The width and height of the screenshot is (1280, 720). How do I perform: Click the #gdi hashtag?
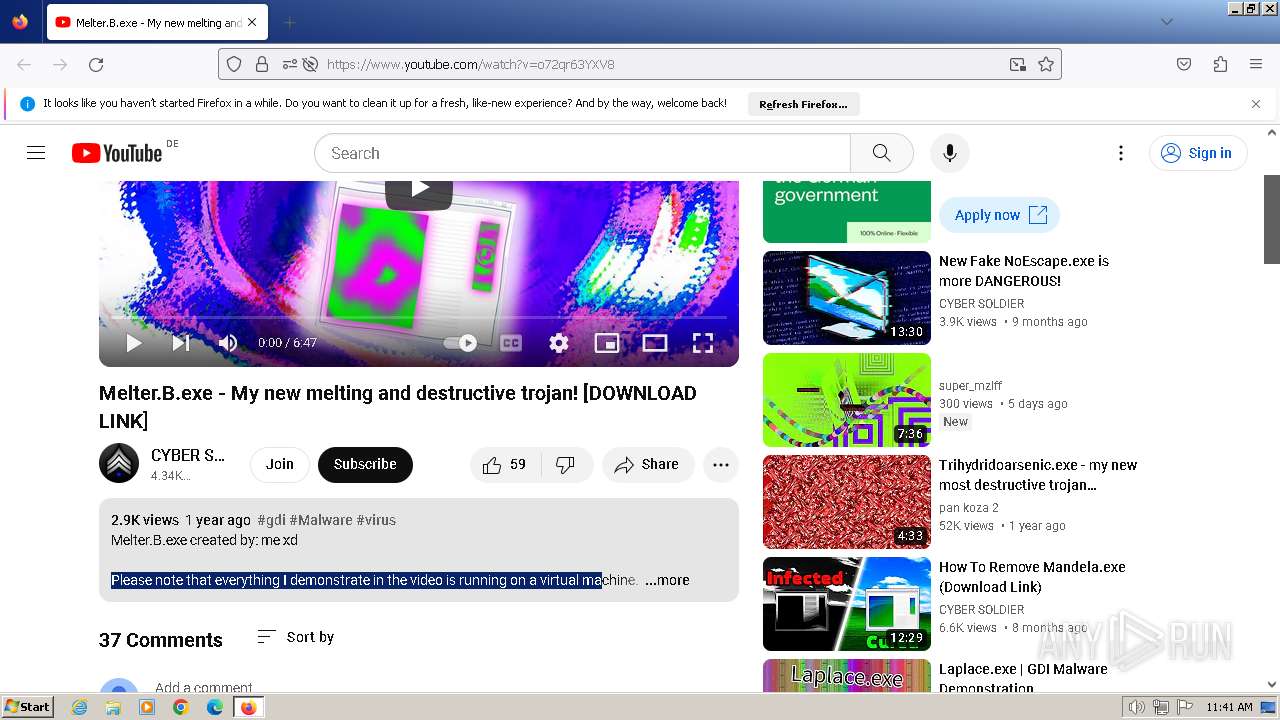click(271, 520)
